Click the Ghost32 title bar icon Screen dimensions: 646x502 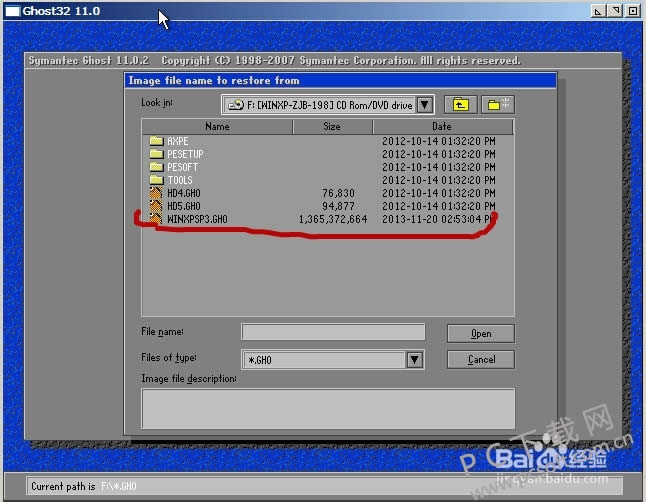10,11
